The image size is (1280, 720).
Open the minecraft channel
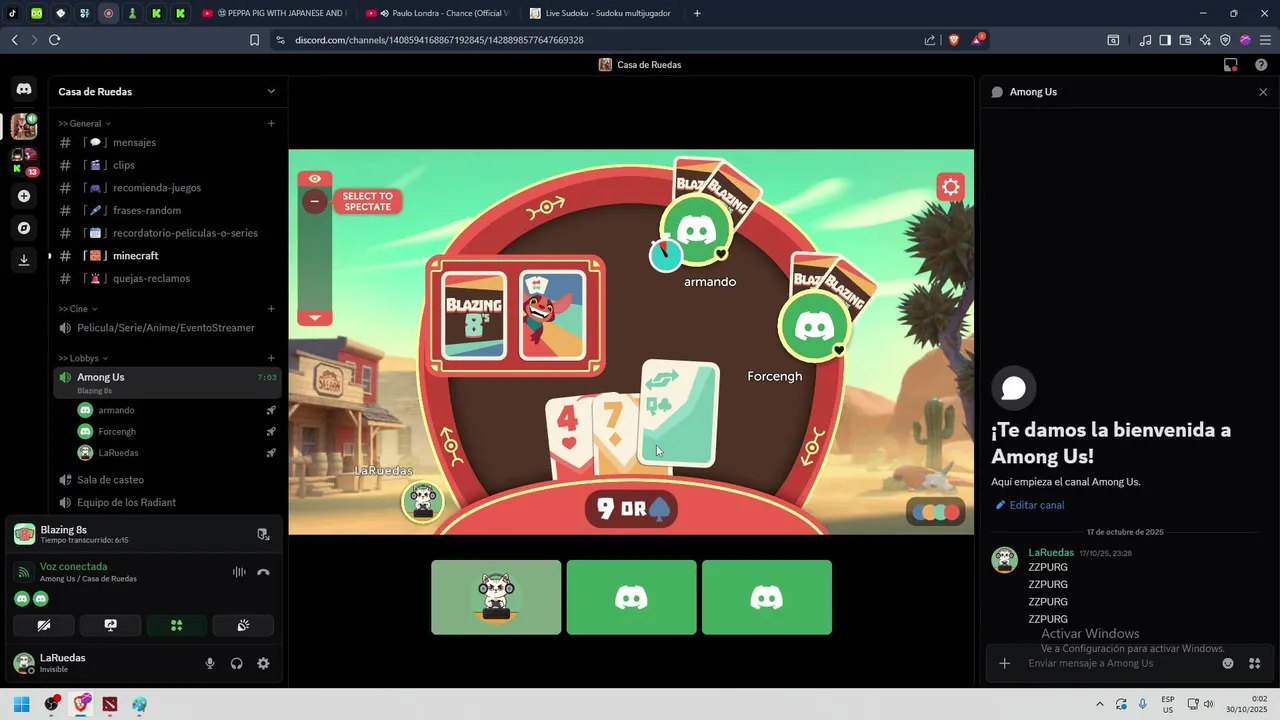[167, 256]
